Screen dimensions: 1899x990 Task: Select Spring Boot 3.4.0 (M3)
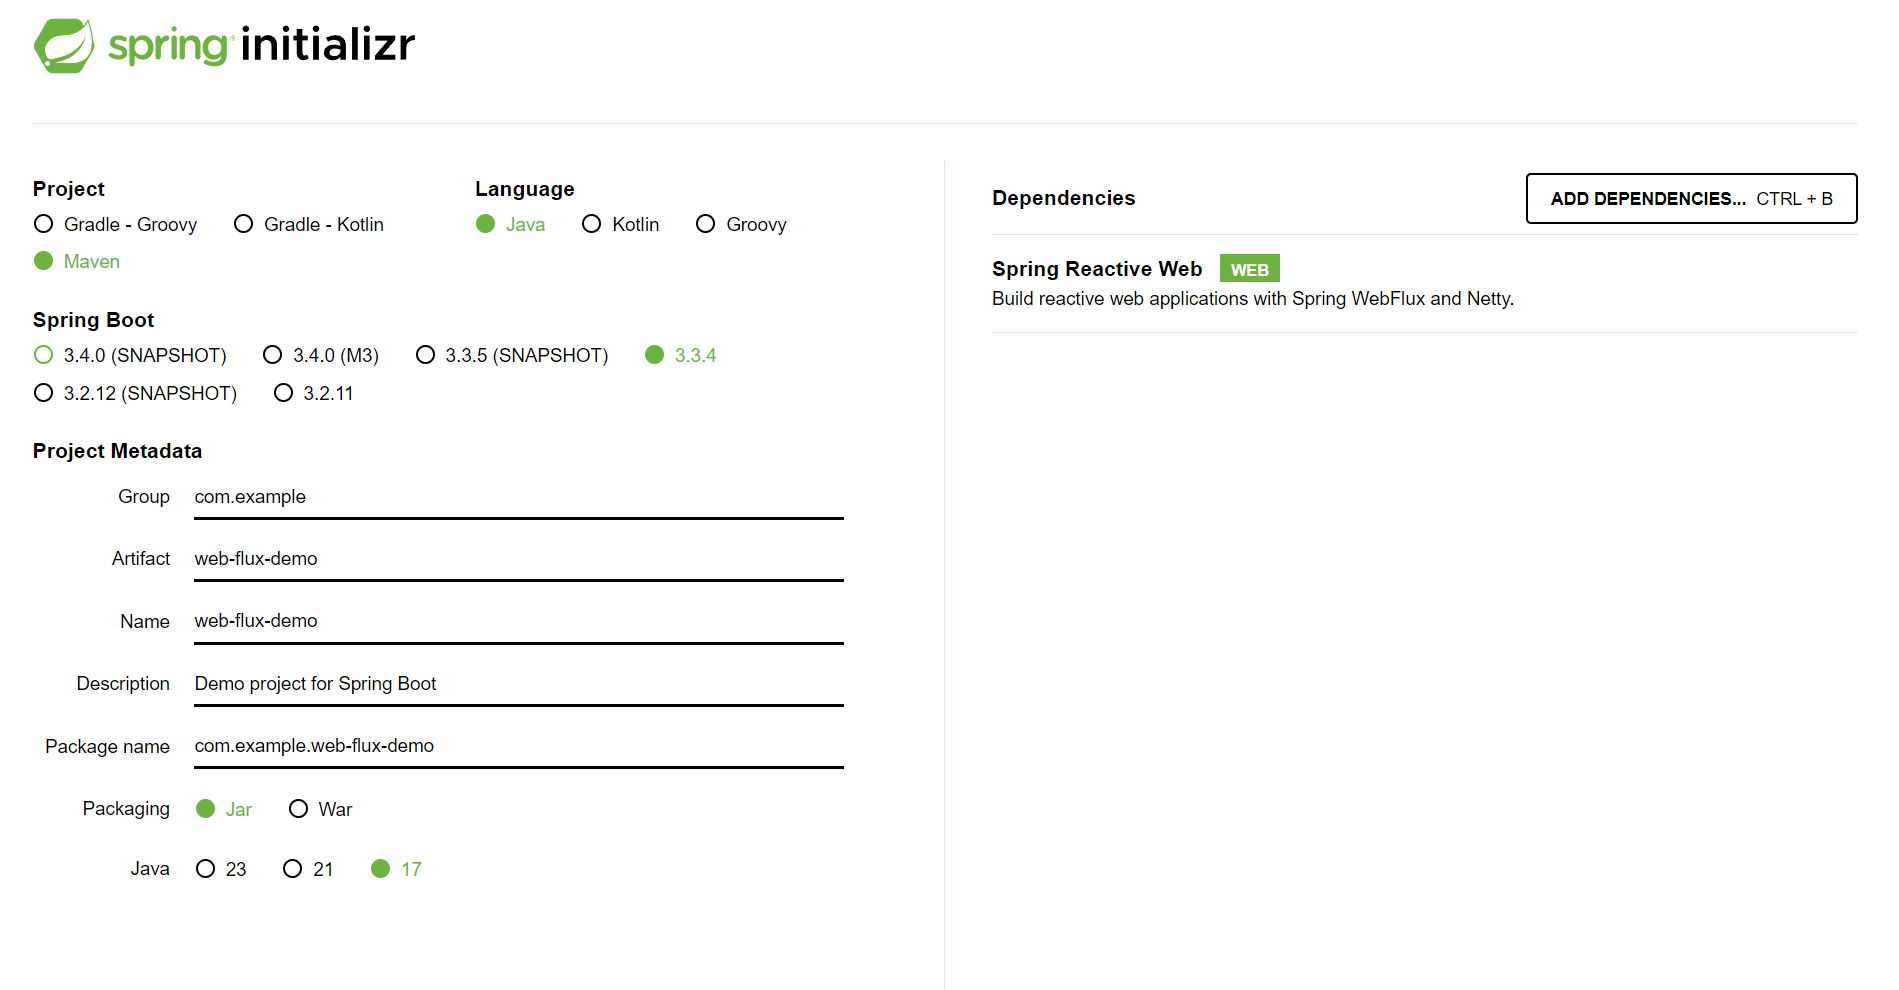[x=321, y=355]
